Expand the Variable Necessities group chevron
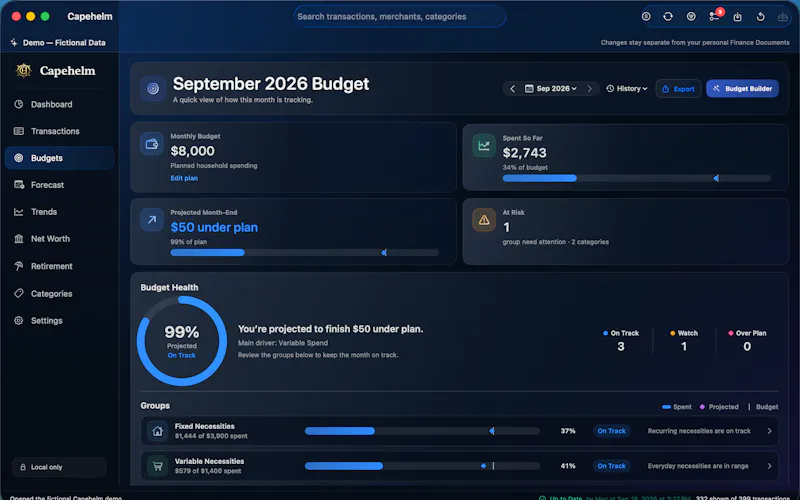The image size is (800, 500). pyautogui.click(x=769, y=466)
